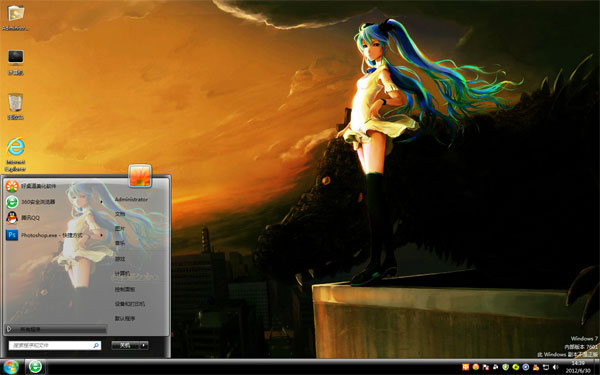Open the green 360 shield tray icon

click(x=505, y=367)
